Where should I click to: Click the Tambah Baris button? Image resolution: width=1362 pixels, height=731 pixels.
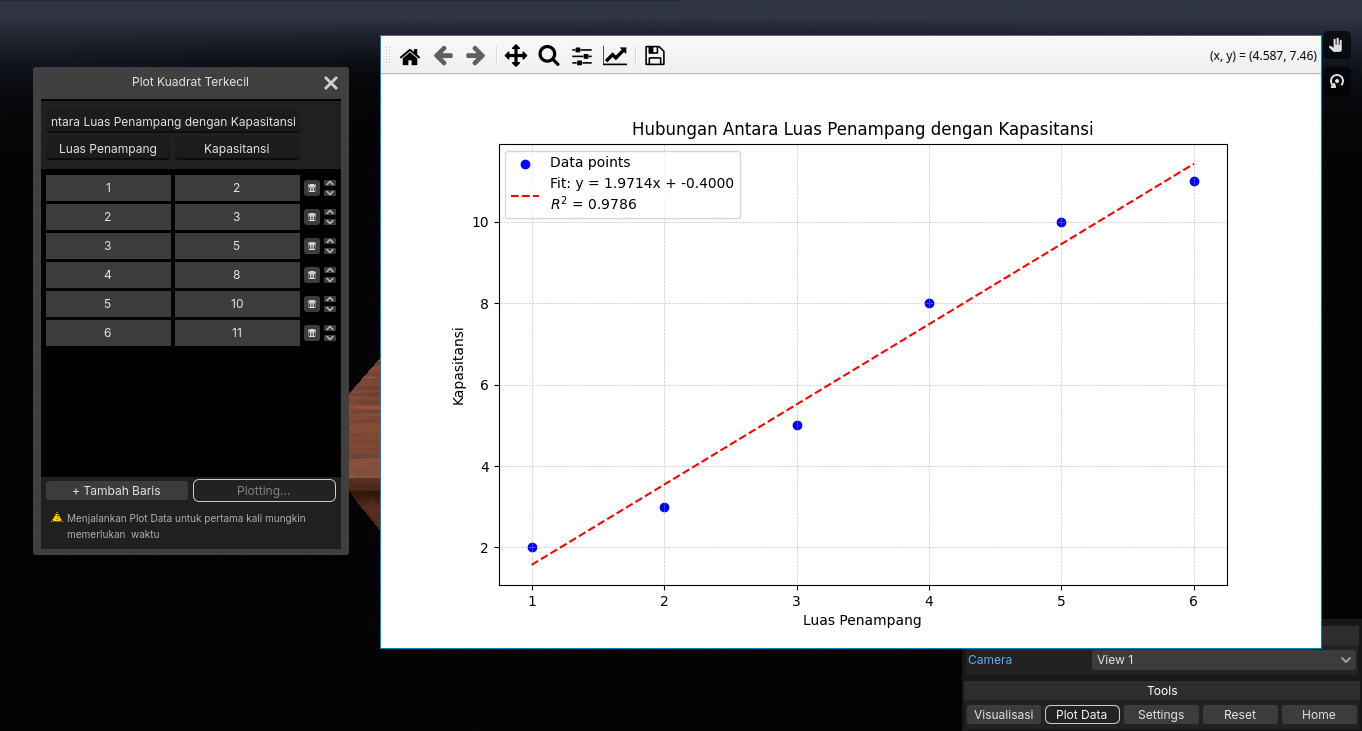[116, 491]
